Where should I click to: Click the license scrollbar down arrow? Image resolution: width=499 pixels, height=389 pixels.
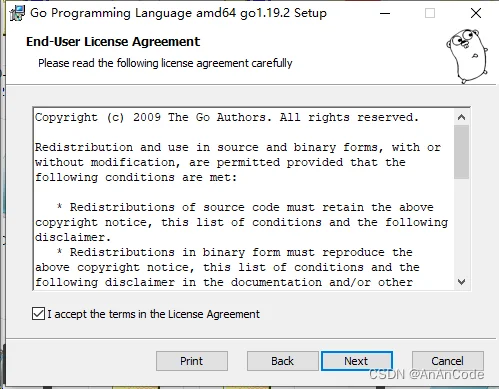461,282
